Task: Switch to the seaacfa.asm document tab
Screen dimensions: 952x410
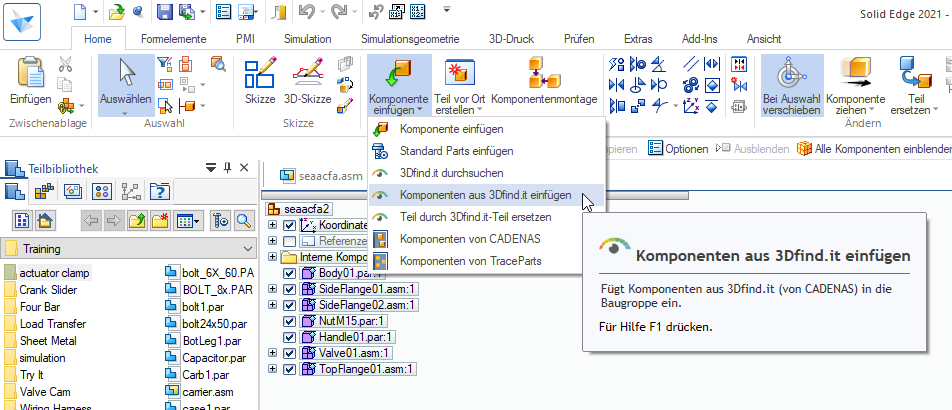Action: click(x=321, y=176)
